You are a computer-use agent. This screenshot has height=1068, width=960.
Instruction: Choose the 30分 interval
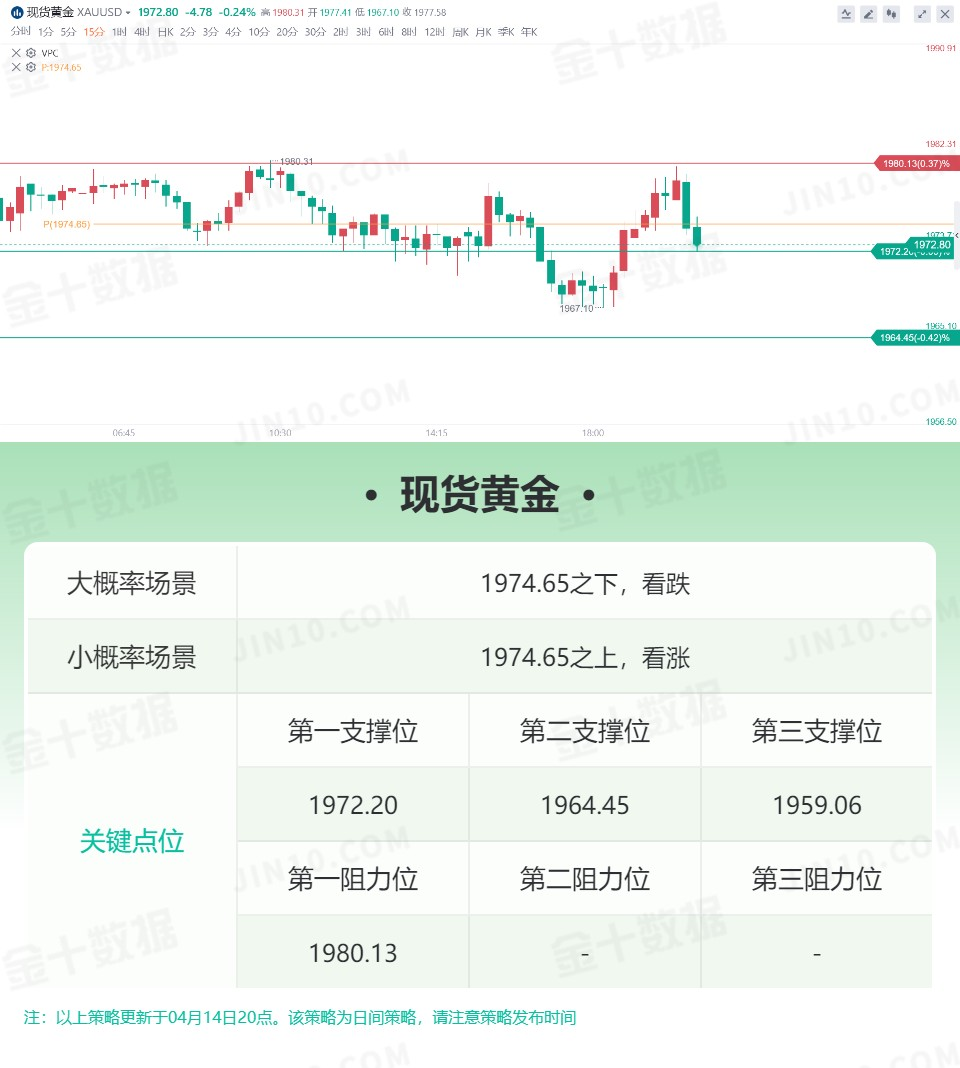point(315,32)
